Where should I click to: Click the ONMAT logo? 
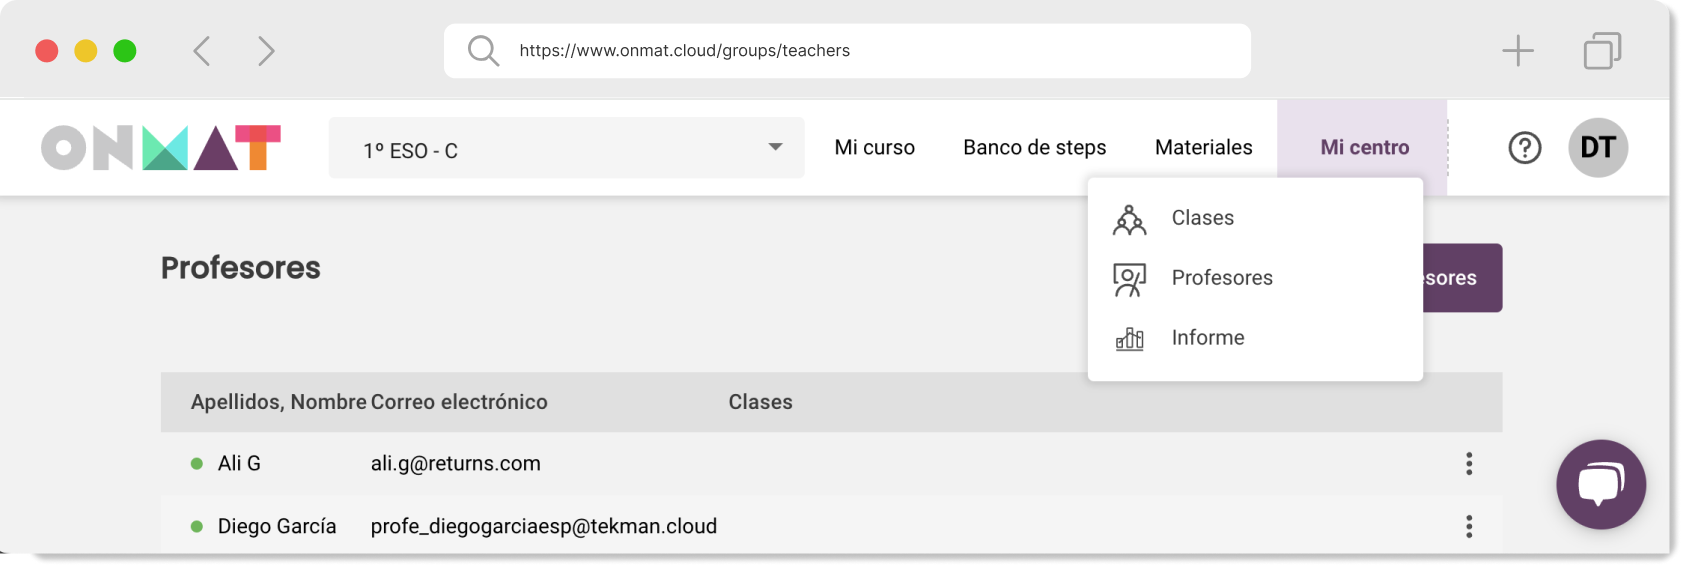click(x=161, y=148)
